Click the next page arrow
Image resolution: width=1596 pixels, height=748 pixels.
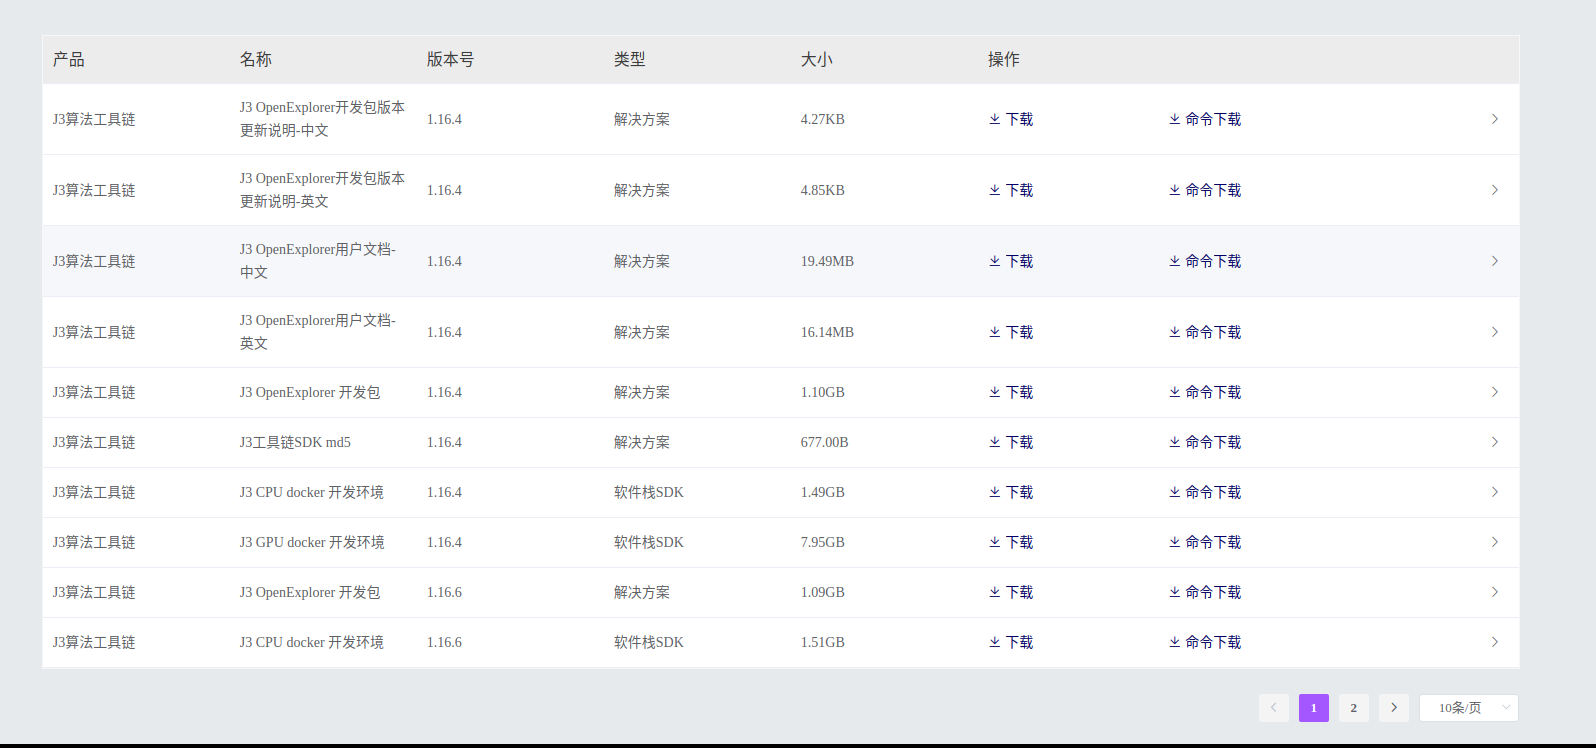point(1393,708)
